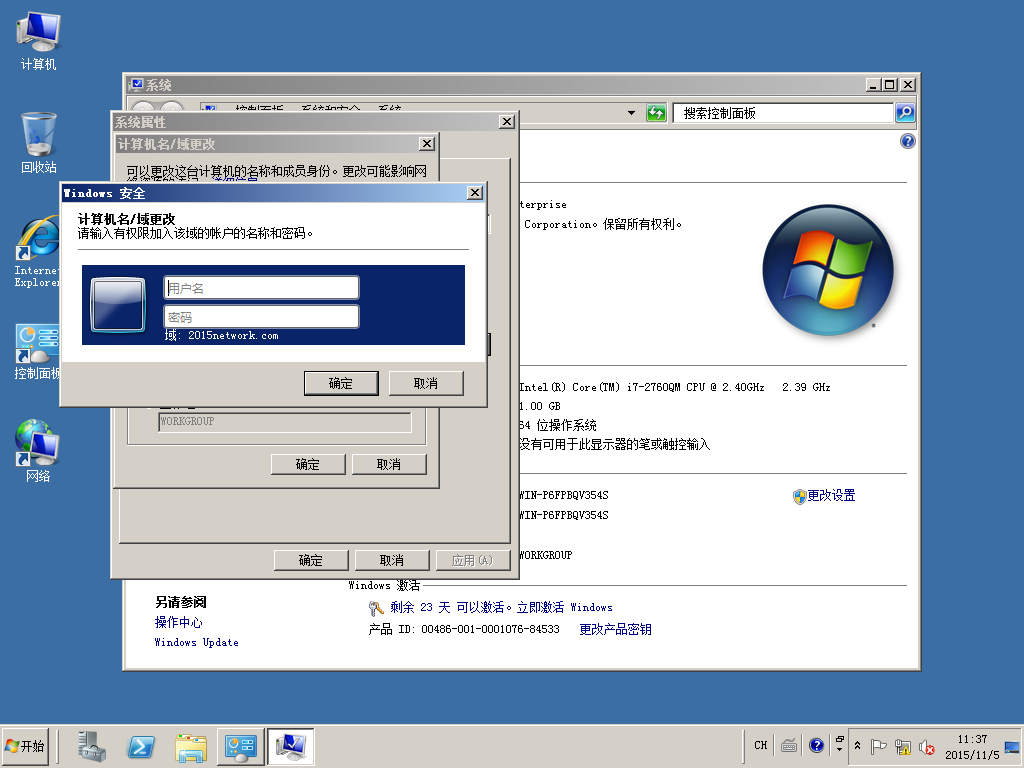Click the muted volume tray icon

(x=927, y=746)
